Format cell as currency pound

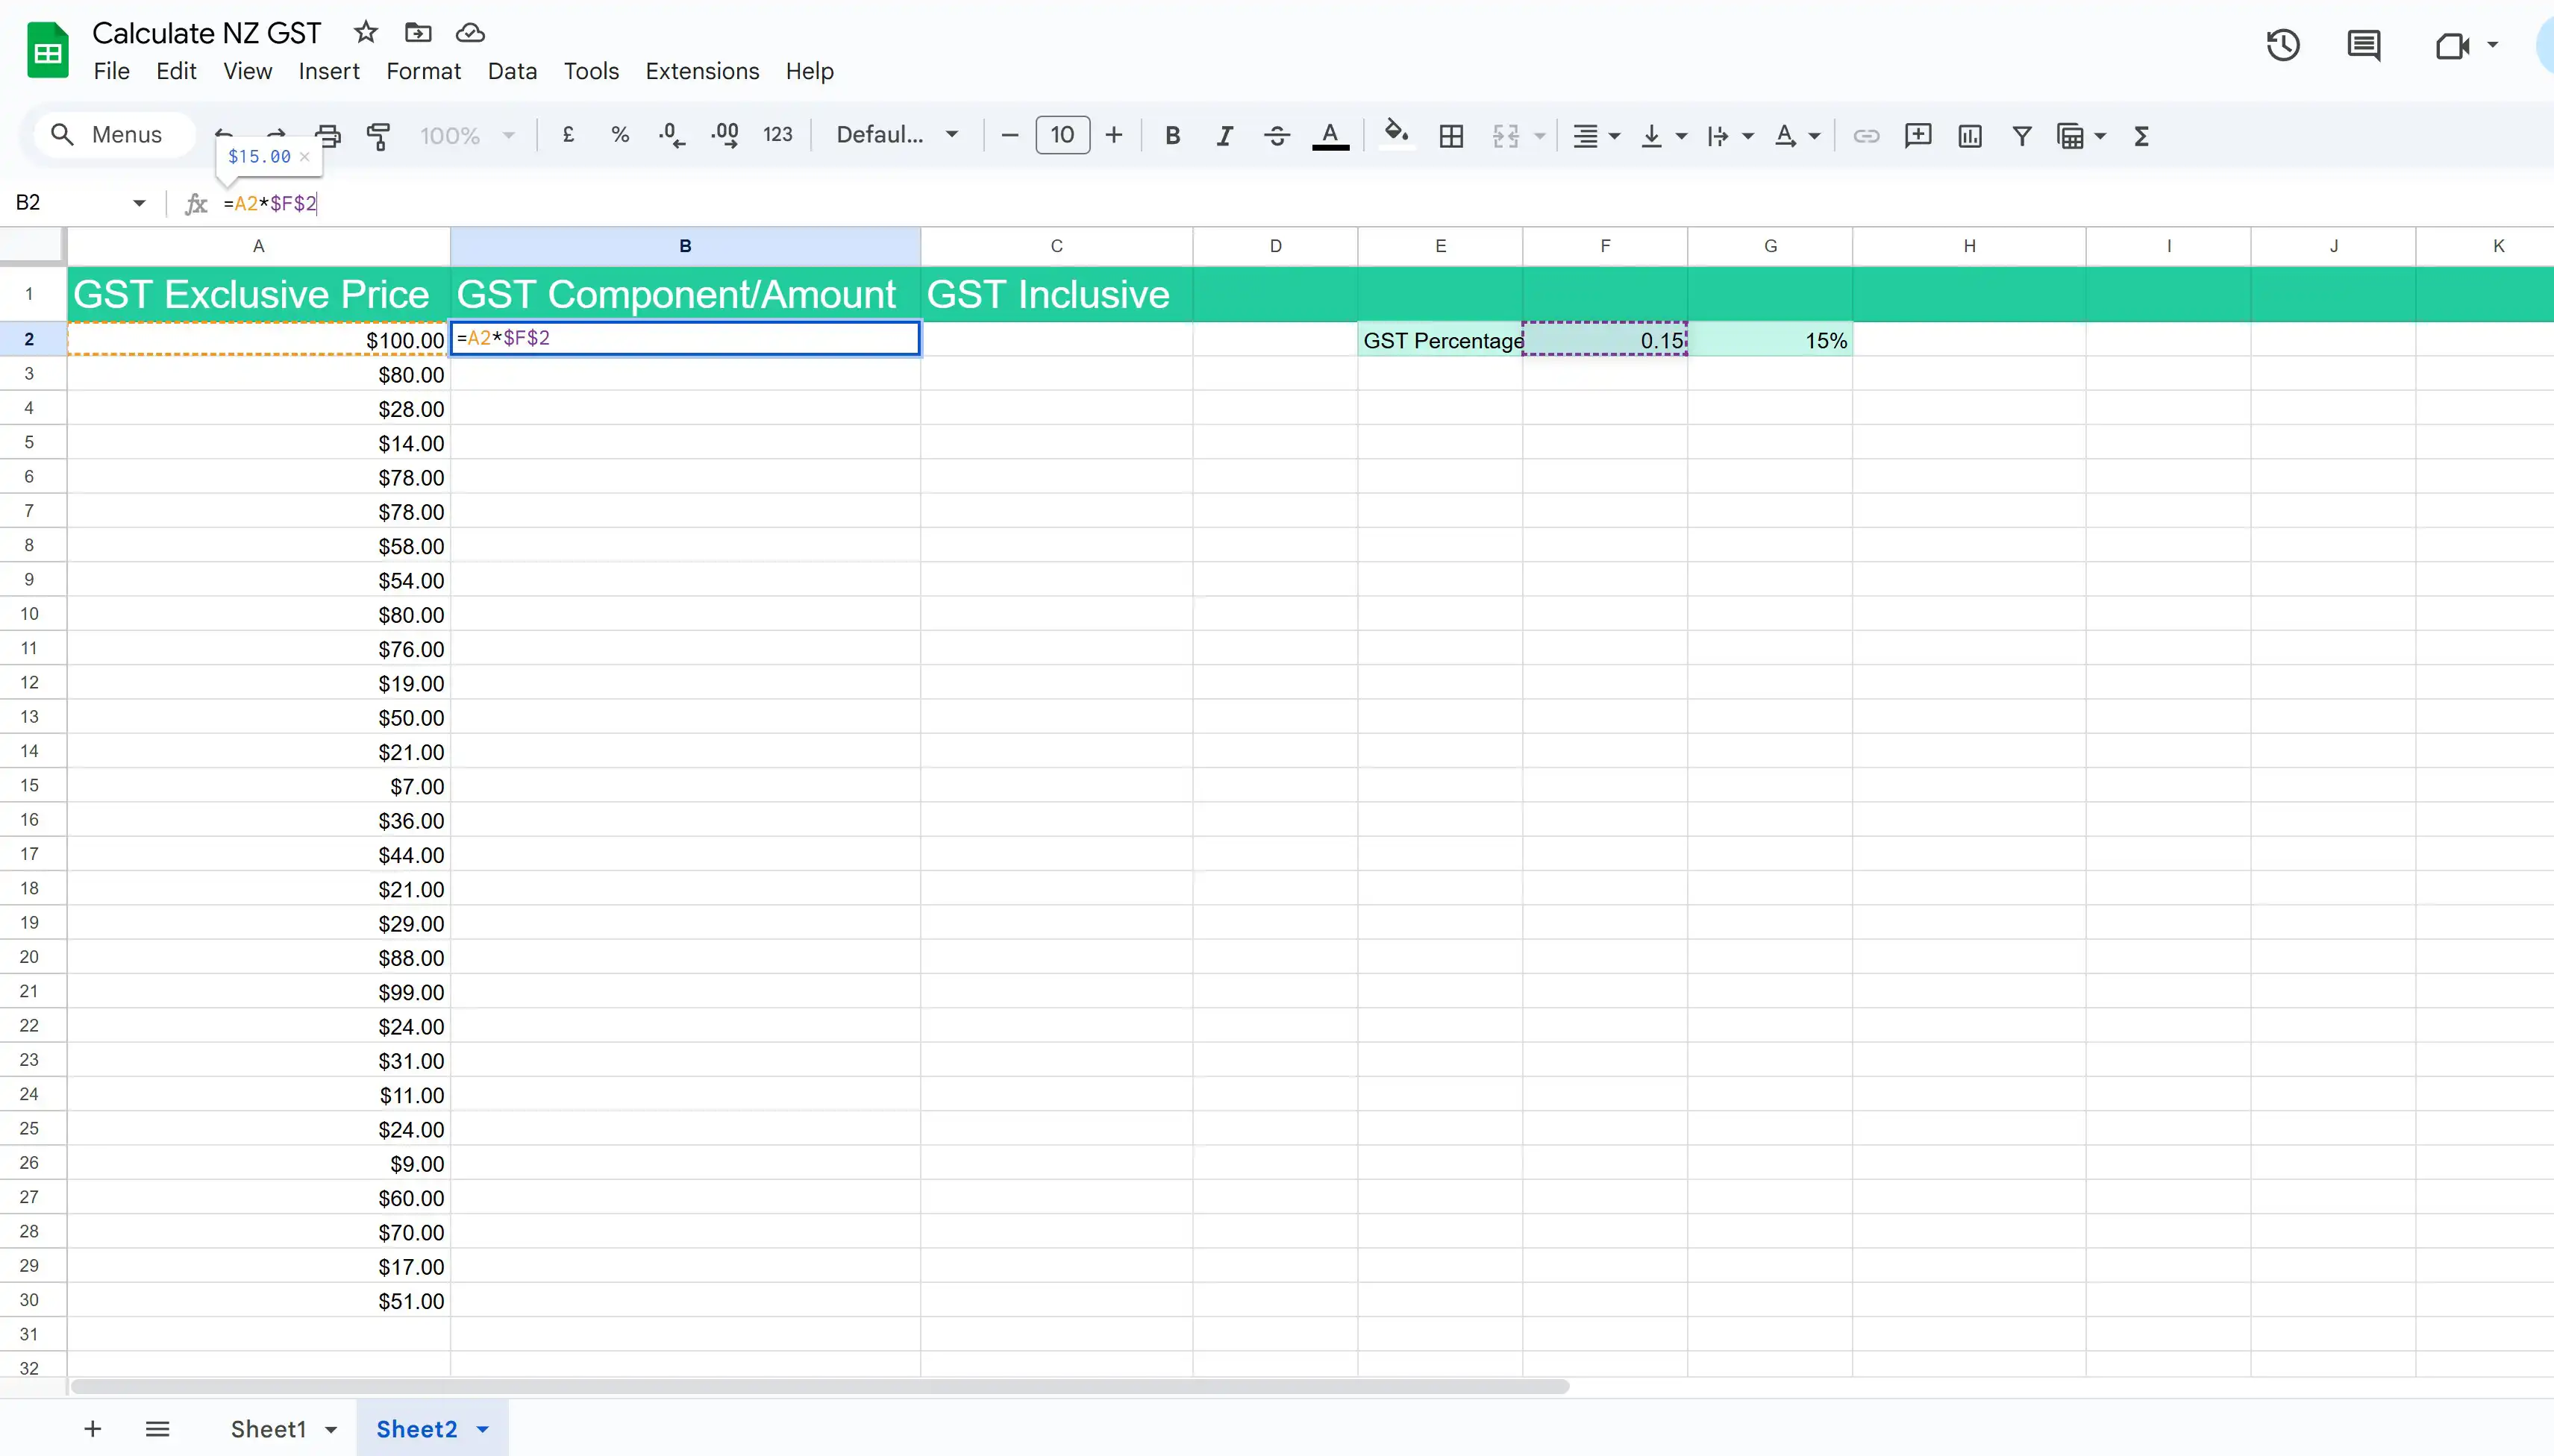tap(568, 135)
